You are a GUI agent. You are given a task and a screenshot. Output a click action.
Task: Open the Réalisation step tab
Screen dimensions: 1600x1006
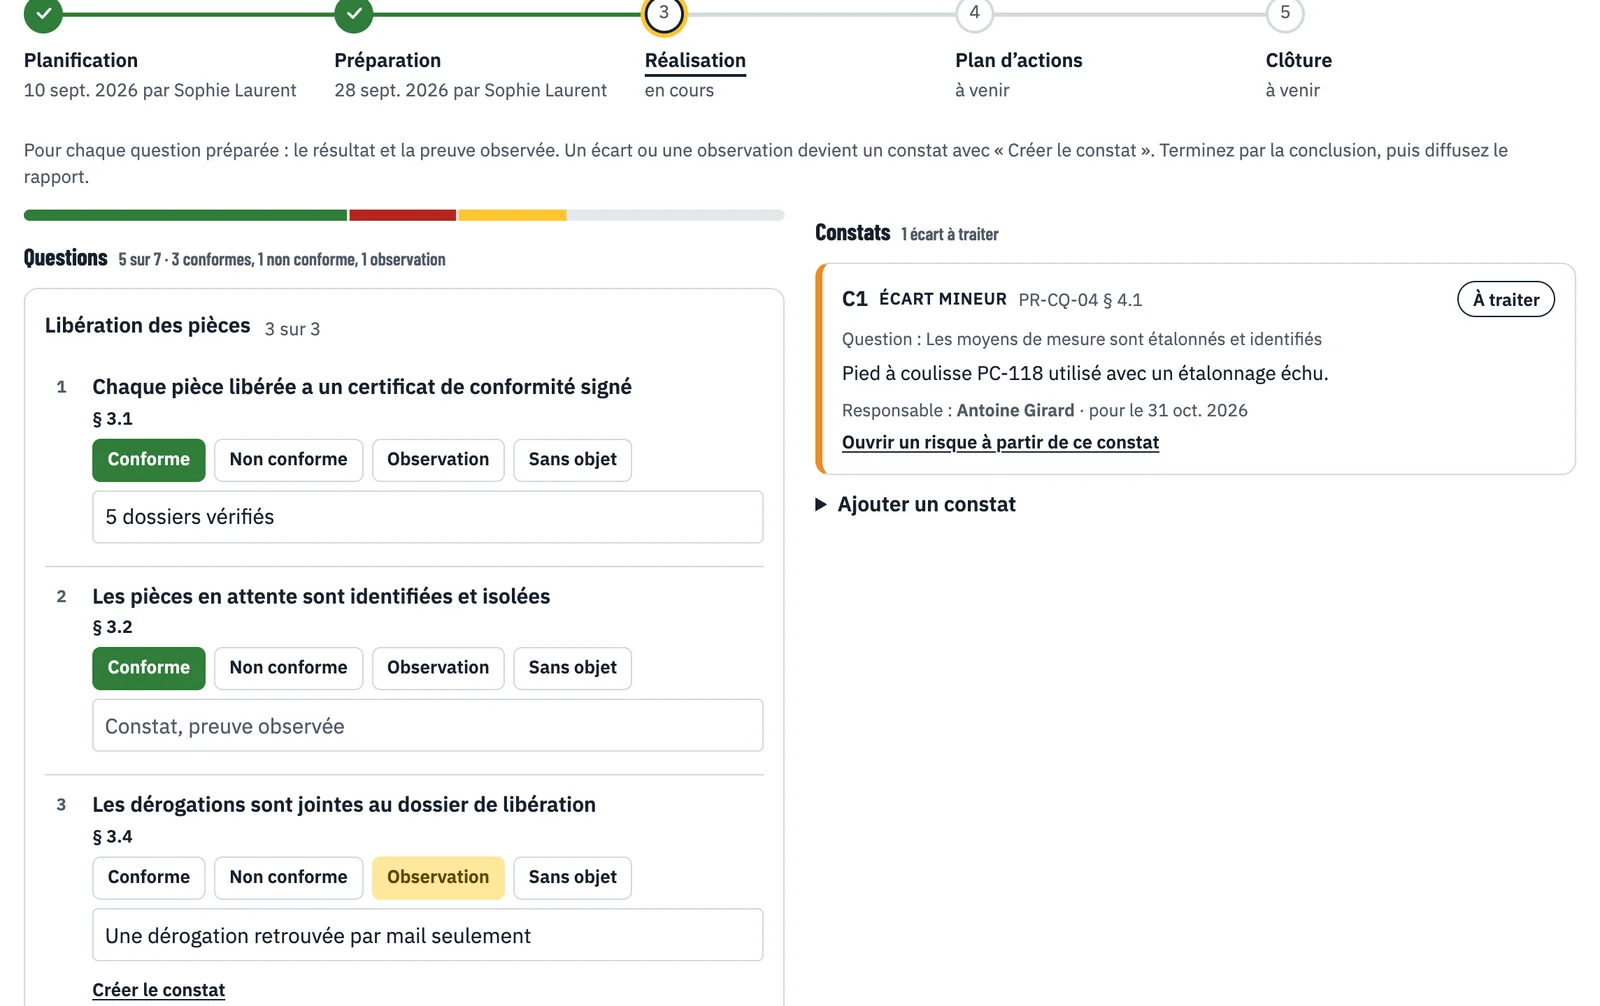[x=695, y=61]
